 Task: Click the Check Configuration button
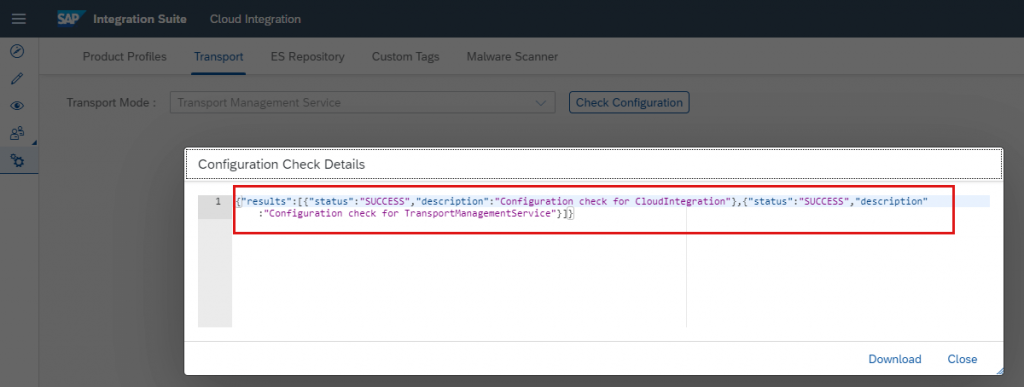[629, 102]
